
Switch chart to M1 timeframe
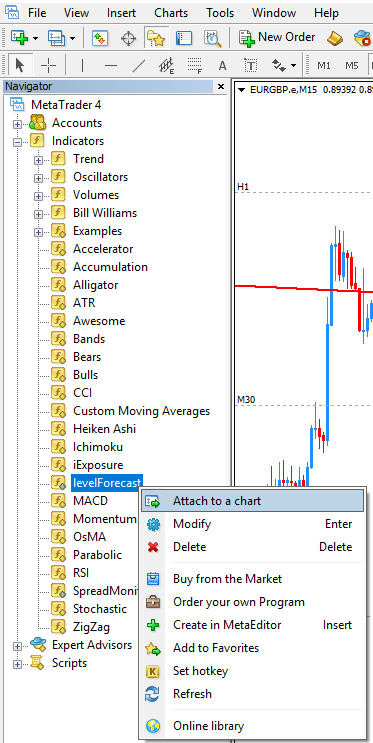[324, 65]
